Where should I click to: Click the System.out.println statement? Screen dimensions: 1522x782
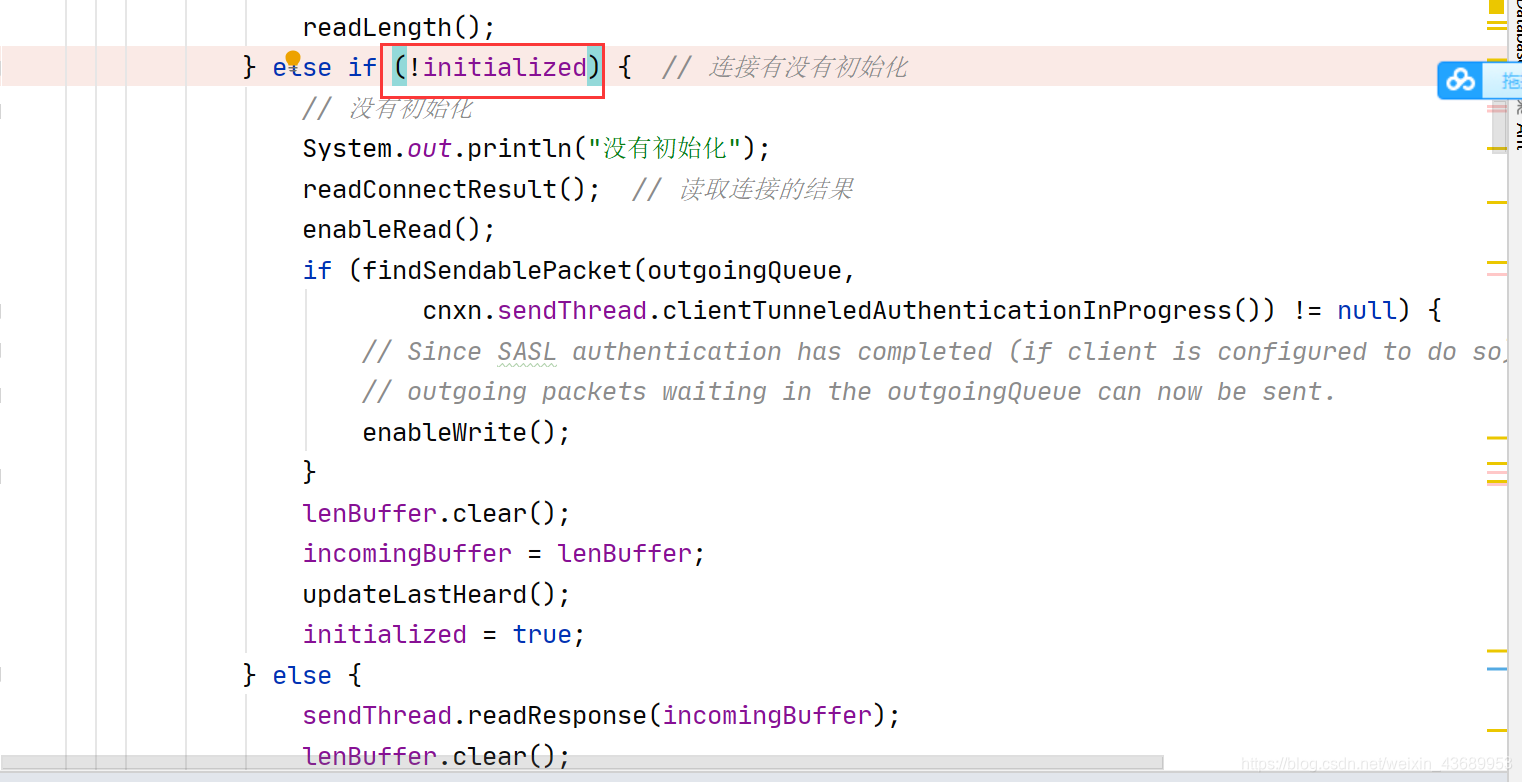pos(537,149)
